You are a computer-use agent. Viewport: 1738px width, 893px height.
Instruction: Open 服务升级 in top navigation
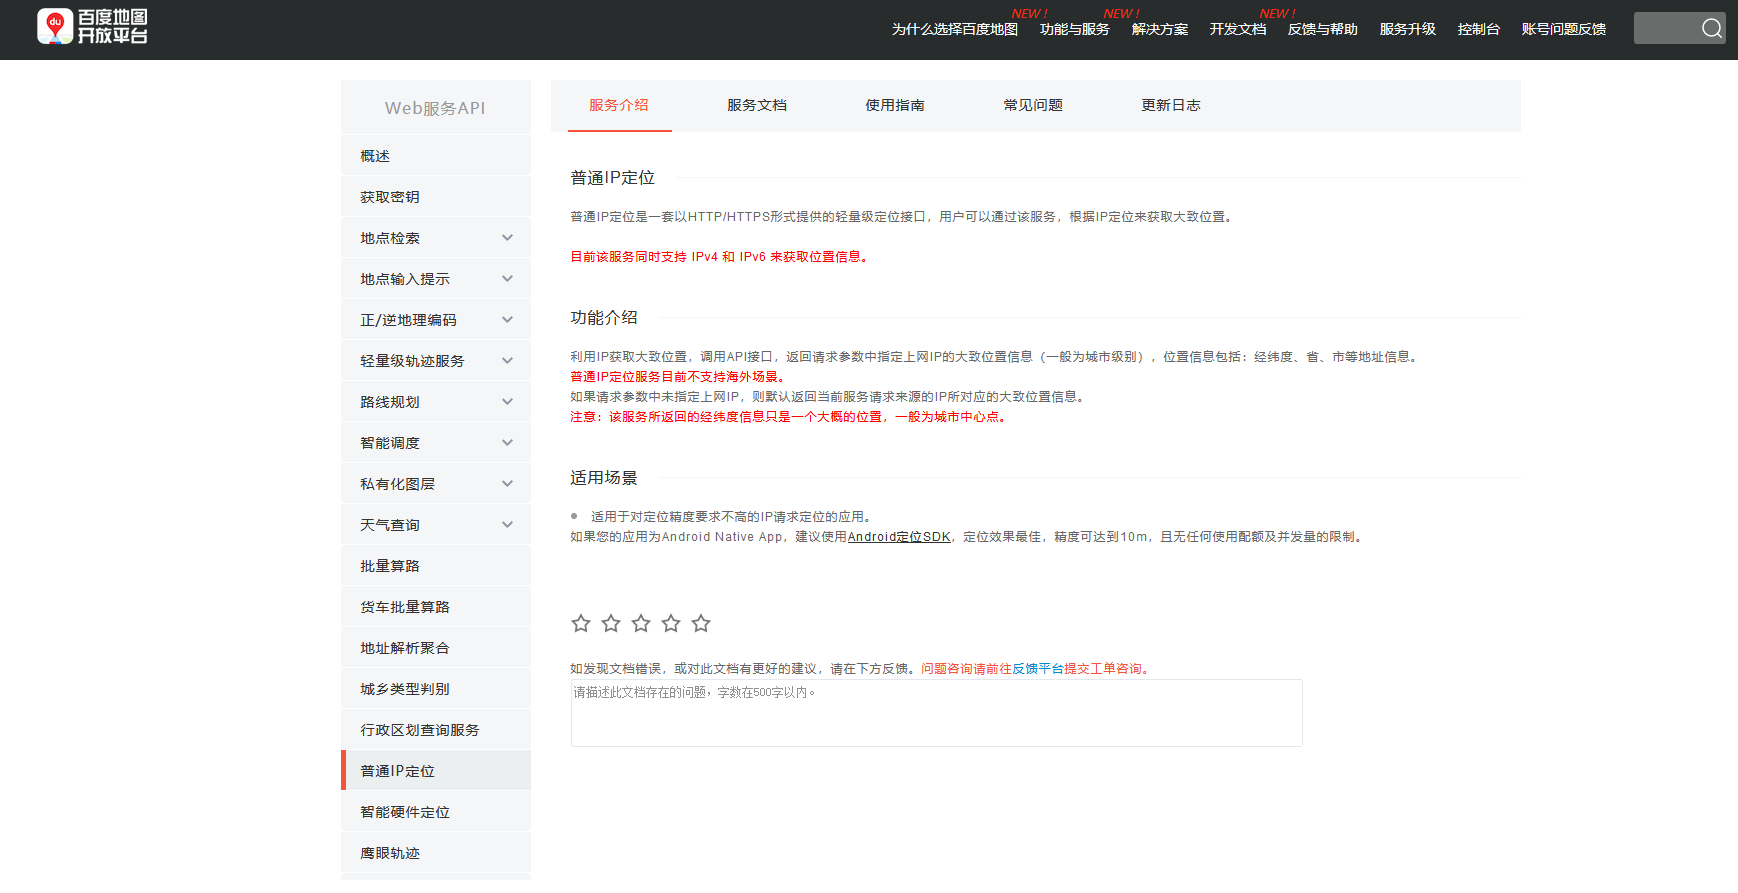(1408, 29)
